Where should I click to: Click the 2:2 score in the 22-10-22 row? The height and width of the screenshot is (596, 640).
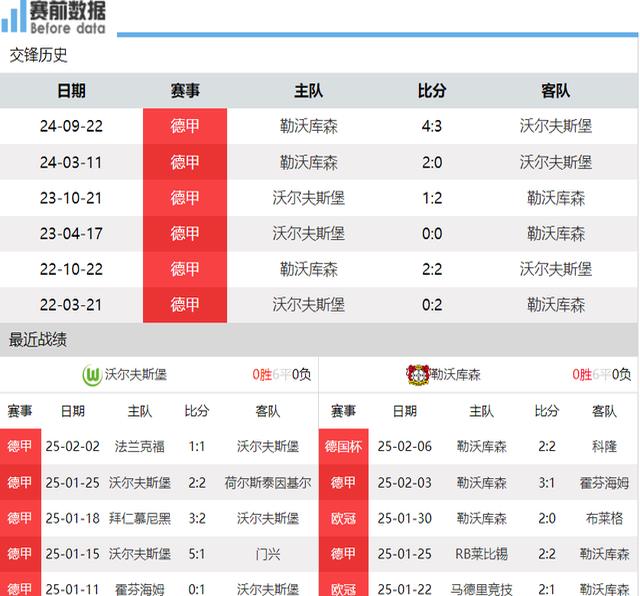coord(432,269)
